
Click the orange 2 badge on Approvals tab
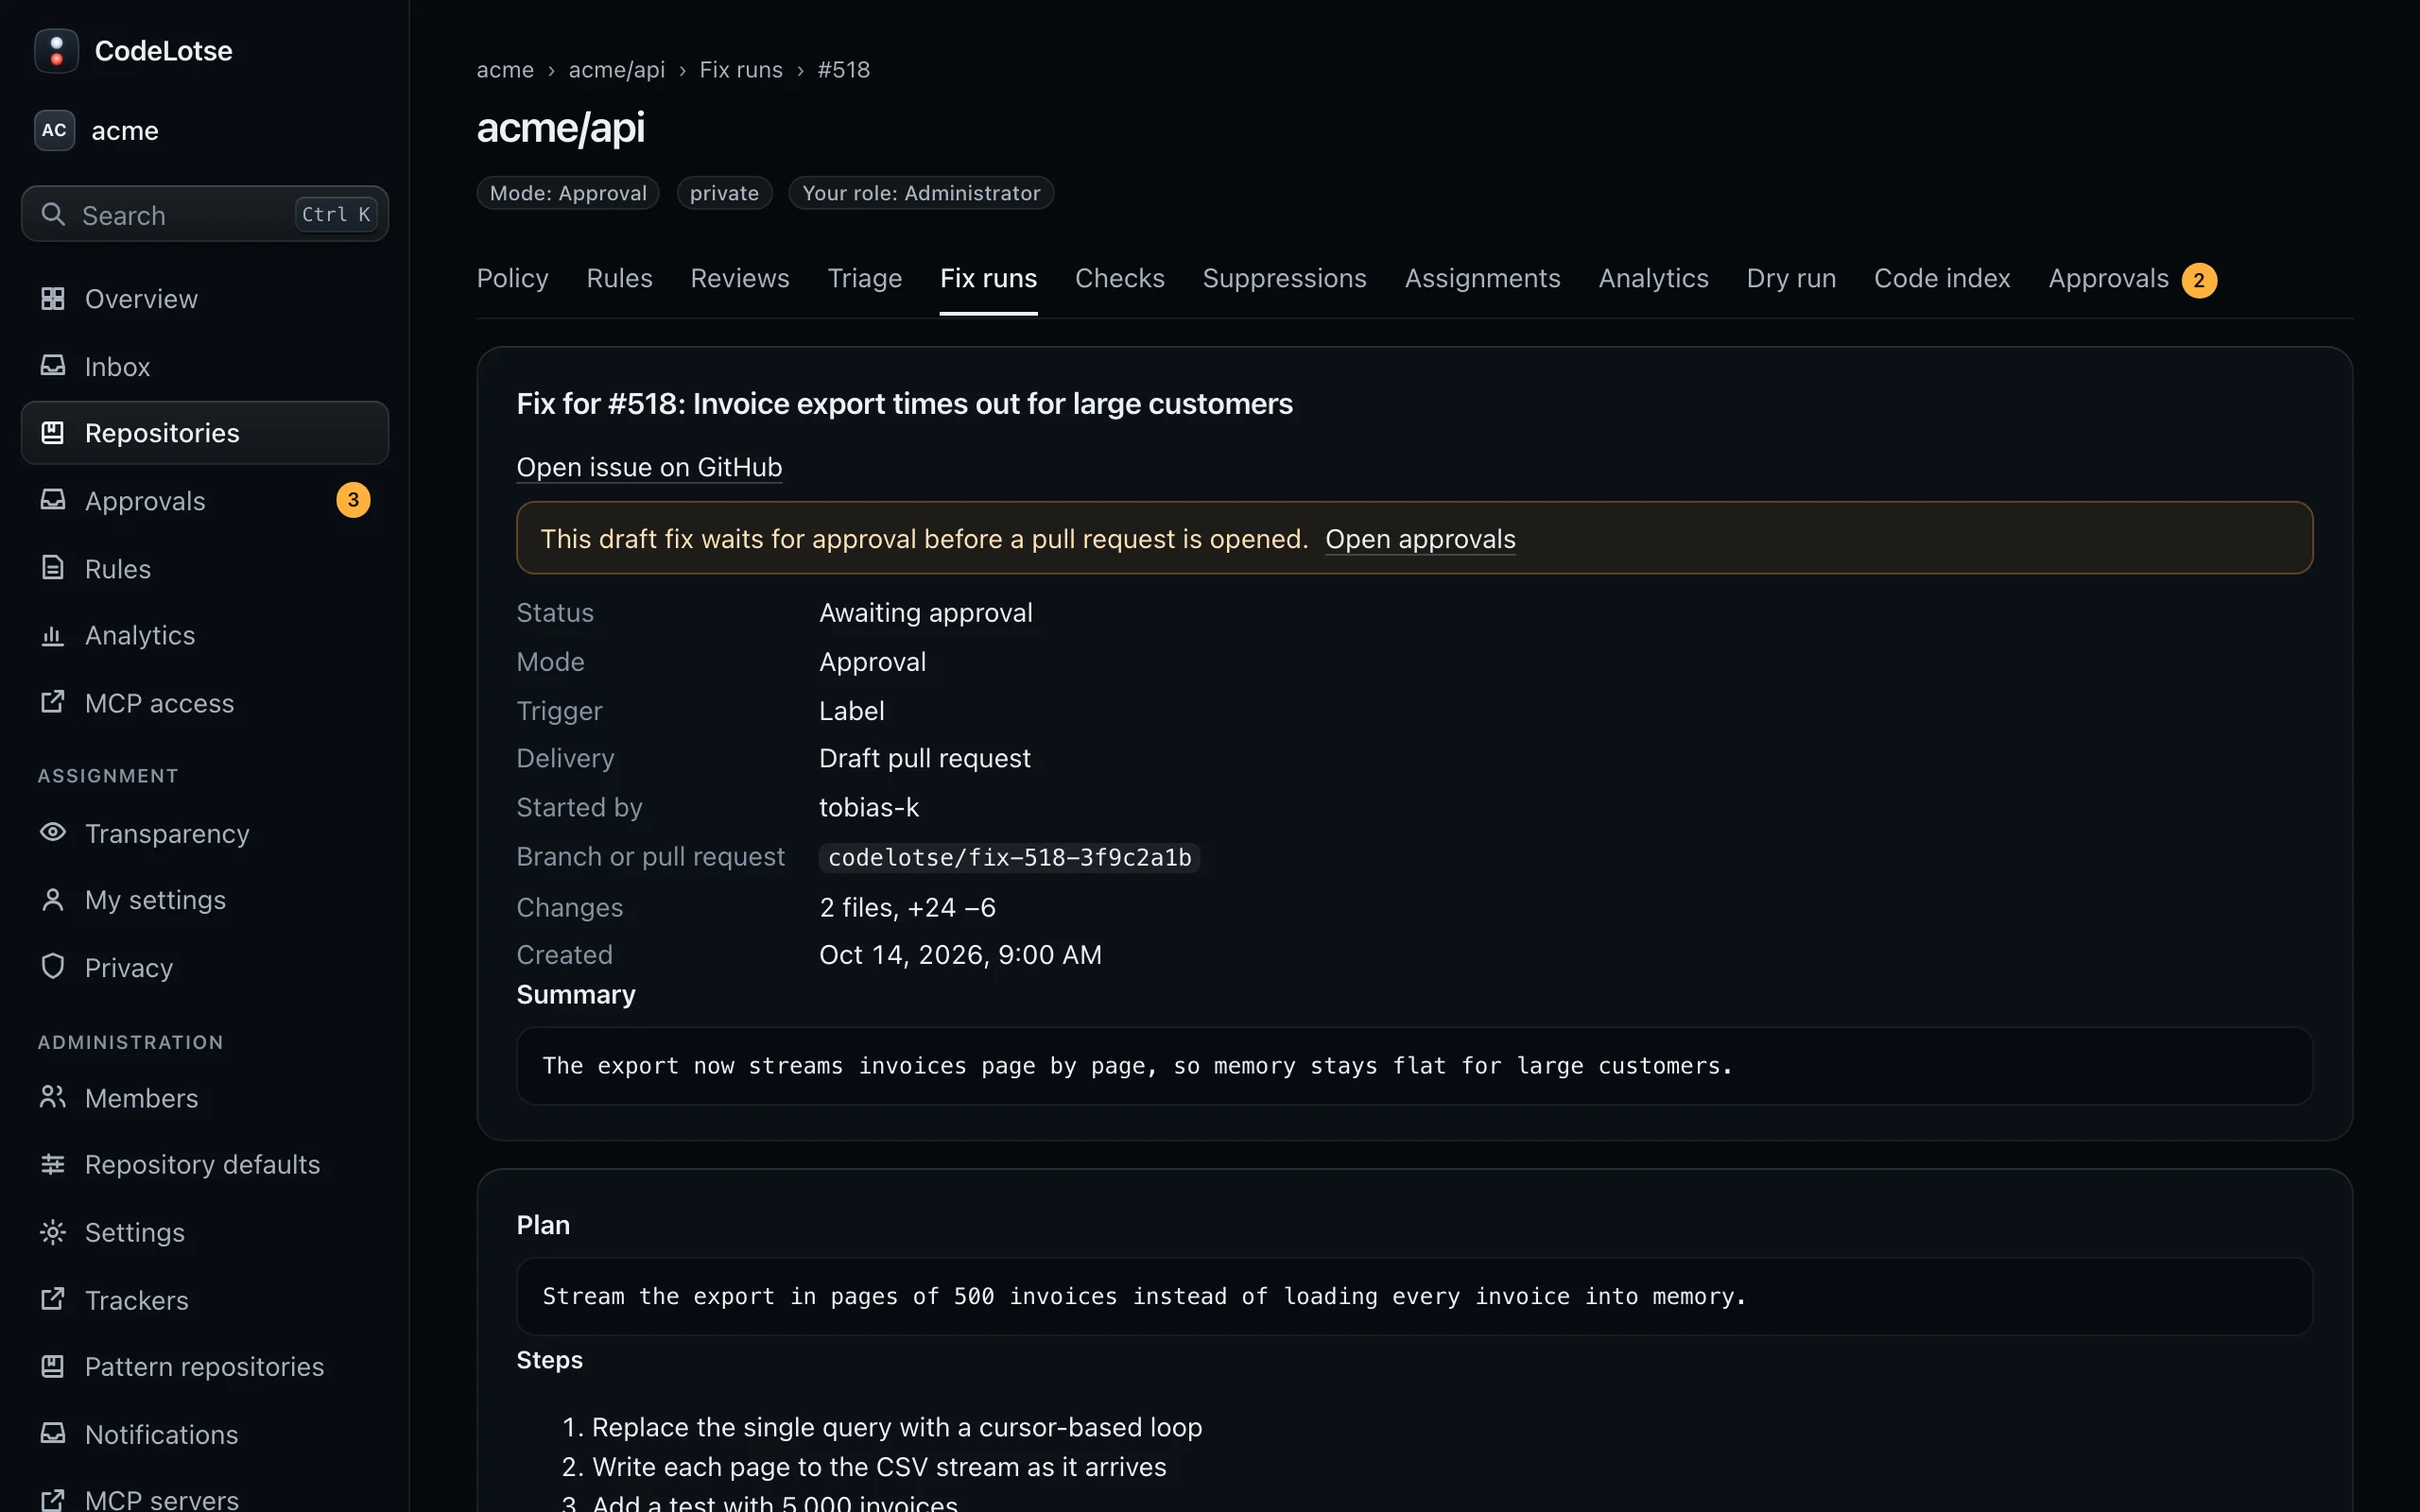[2199, 280]
